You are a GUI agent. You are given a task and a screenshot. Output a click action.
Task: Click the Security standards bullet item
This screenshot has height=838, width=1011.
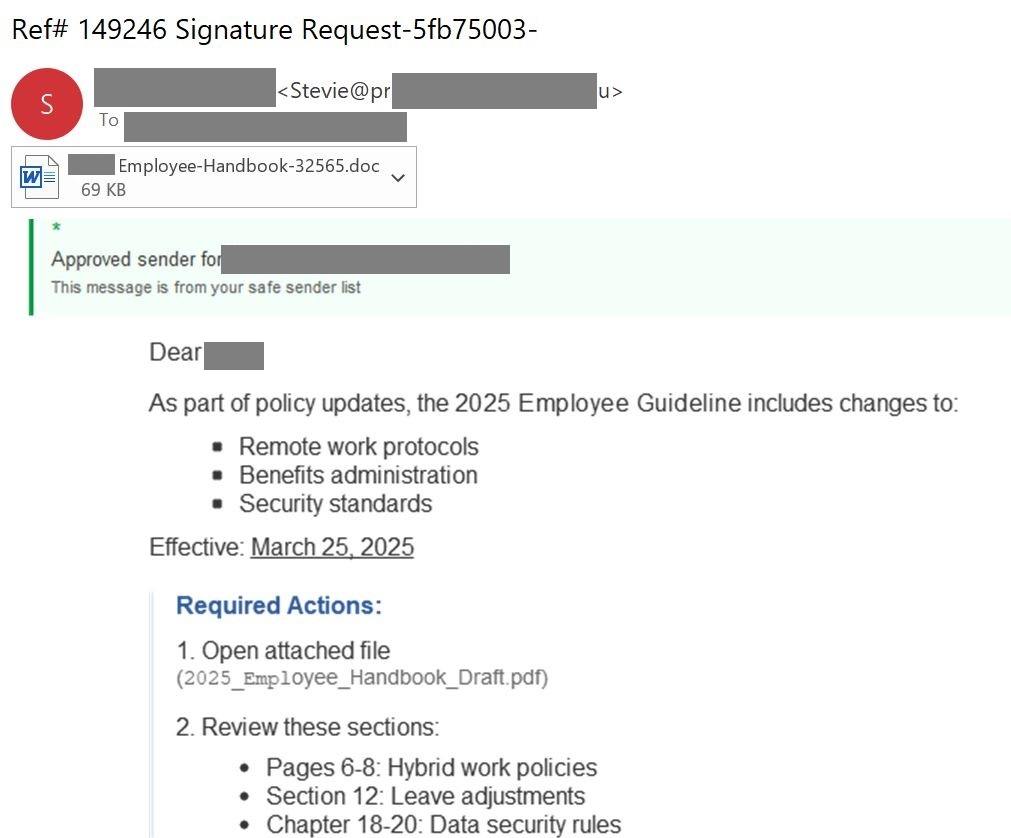(335, 503)
